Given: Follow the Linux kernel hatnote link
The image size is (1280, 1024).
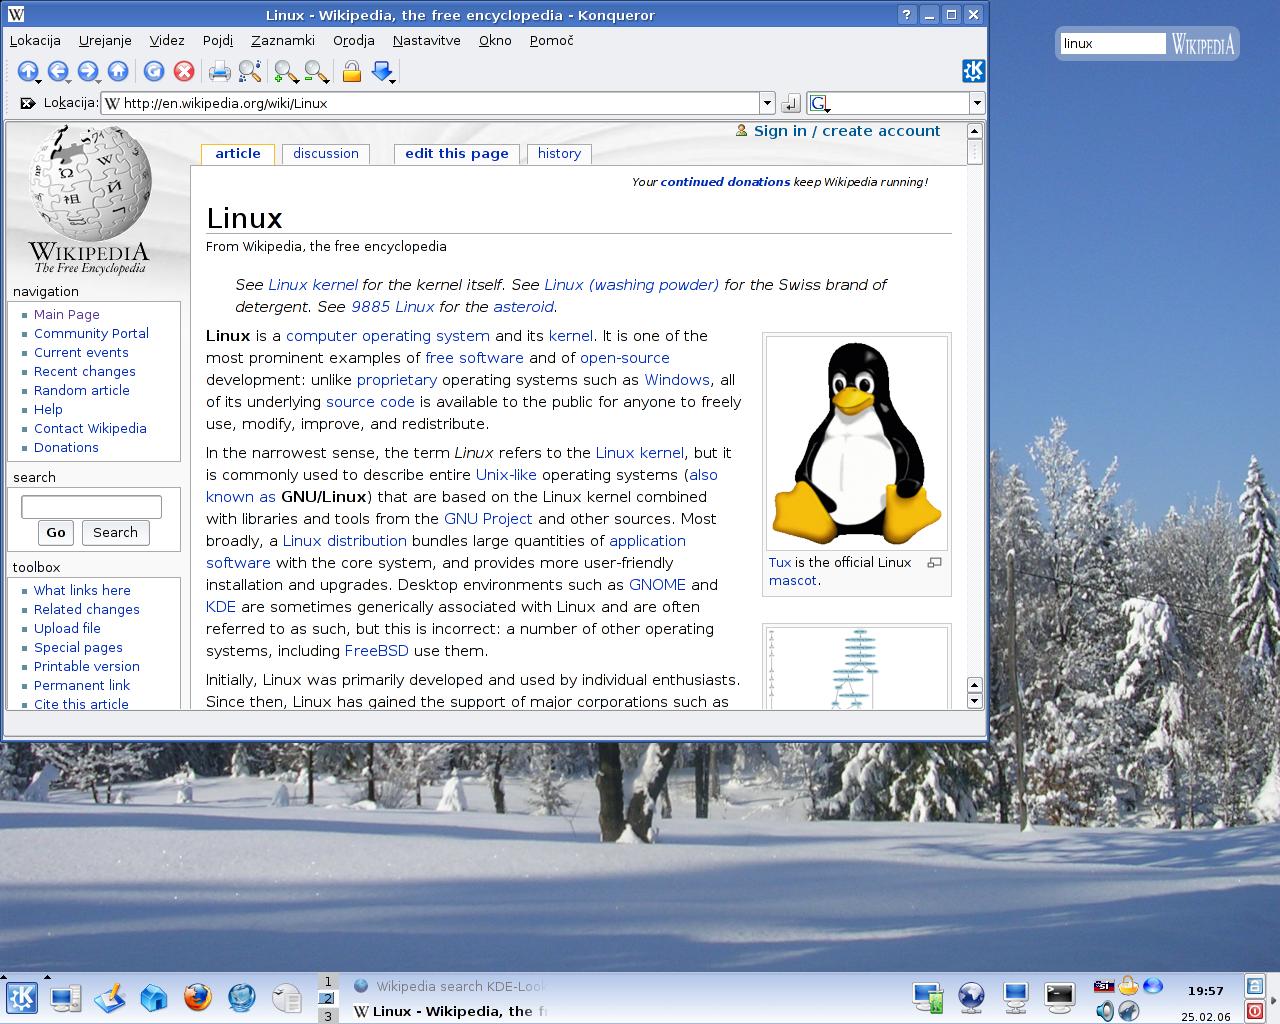Looking at the screenshot, I should tap(313, 285).
